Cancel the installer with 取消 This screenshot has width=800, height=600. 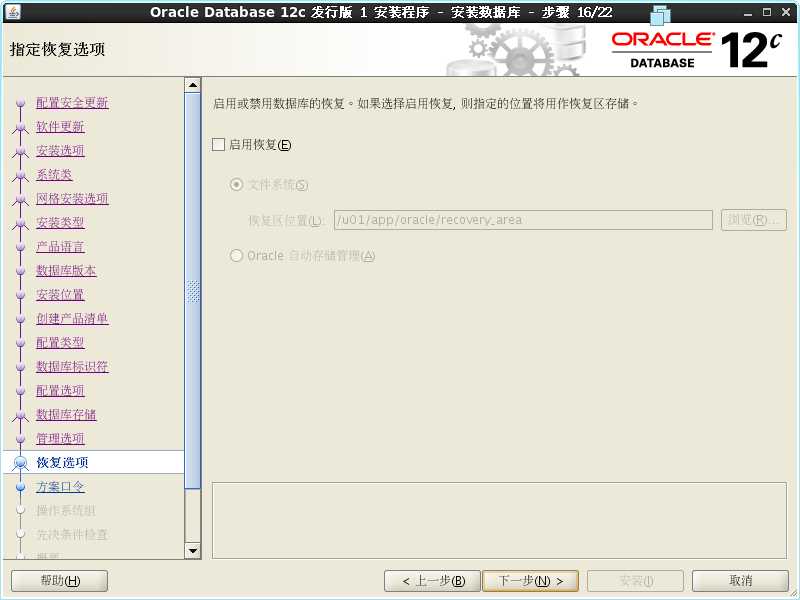tap(740, 581)
